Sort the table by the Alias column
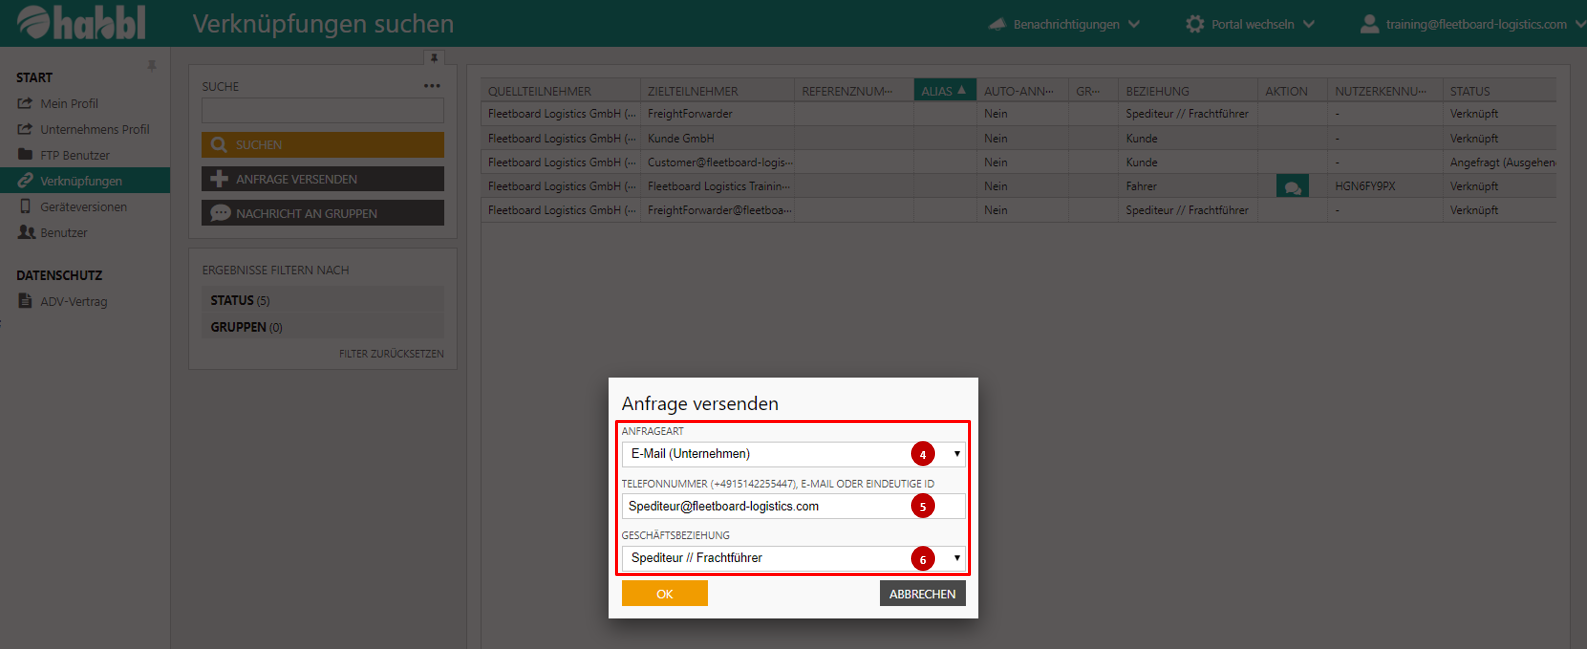The width and height of the screenshot is (1588, 649). point(943,91)
